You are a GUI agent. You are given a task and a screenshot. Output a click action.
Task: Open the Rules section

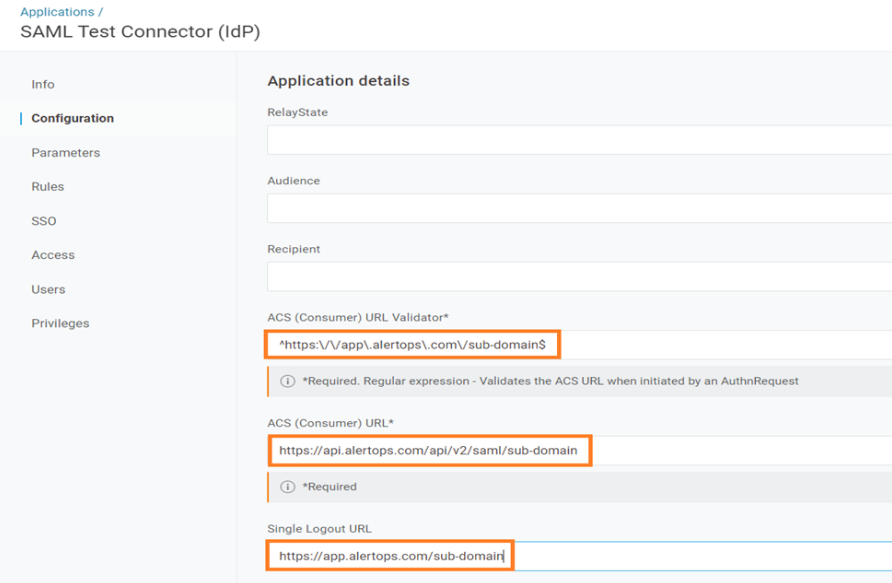[x=47, y=187]
